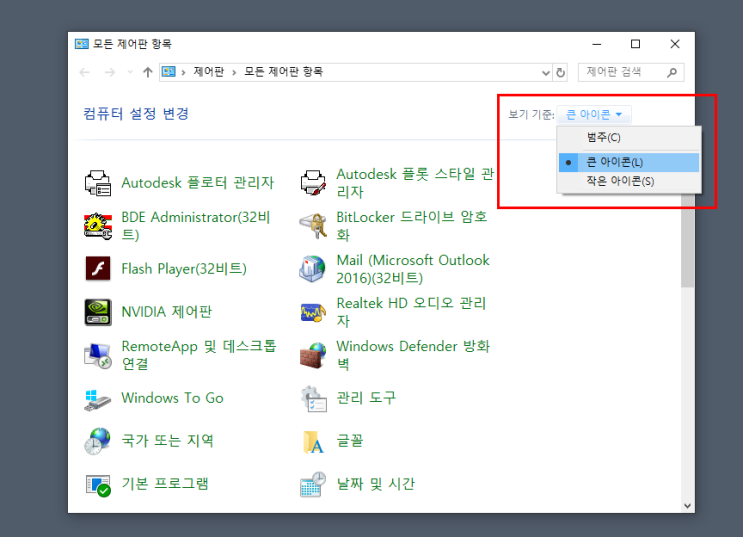743x537 pixels.
Task: Click the BDE Administrator icon
Action: (x=98, y=226)
